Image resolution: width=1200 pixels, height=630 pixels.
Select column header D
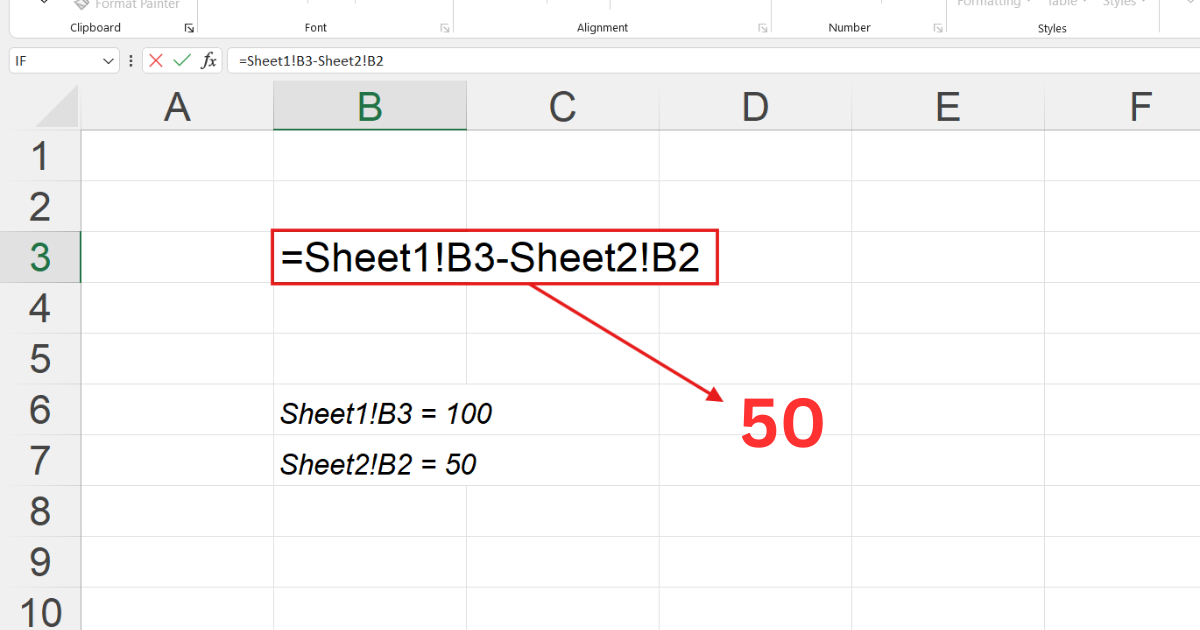754,105
